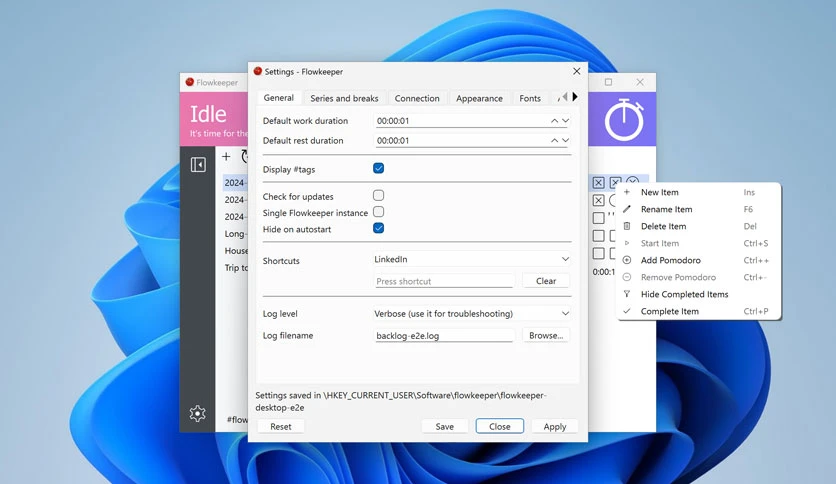Click the plus icon above the backlog list
The image size is (836, 484).
(x=226, y=156)
